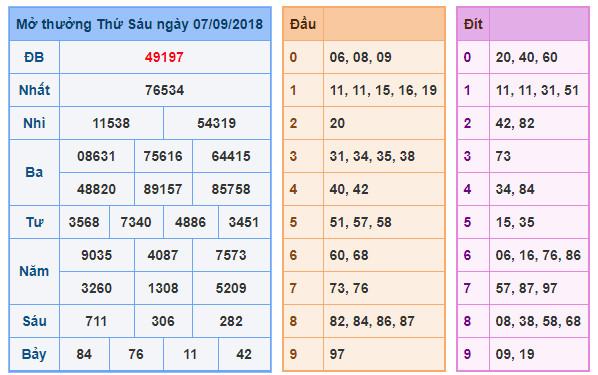598x375 pixels.
Task: Select the ĐB prize label
Action: coord(34,57)
